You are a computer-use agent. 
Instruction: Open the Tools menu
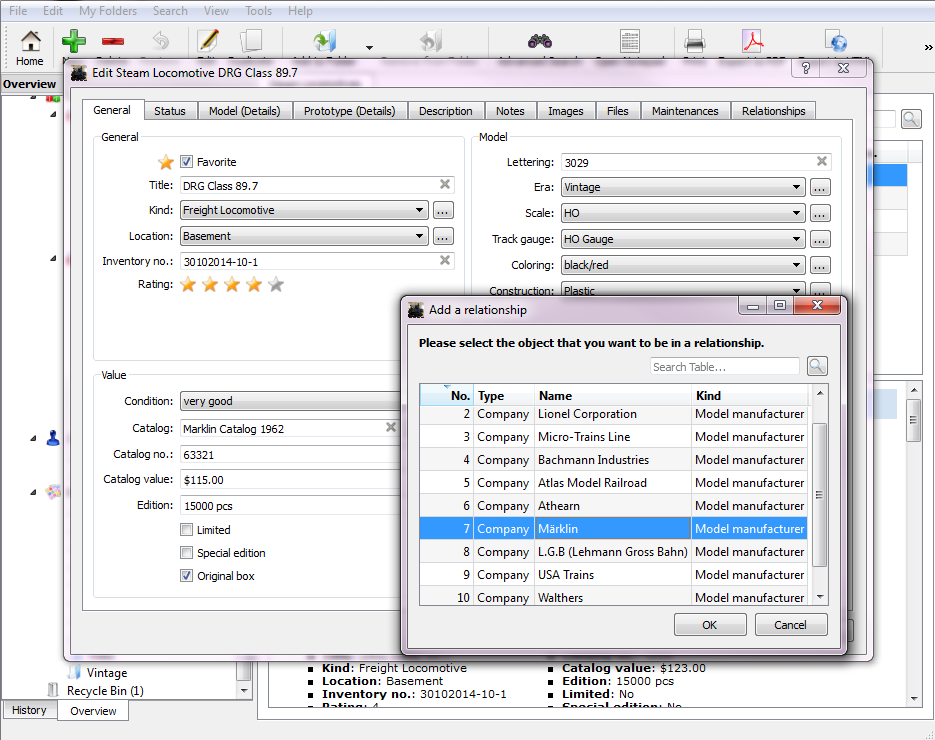point(258,11)
